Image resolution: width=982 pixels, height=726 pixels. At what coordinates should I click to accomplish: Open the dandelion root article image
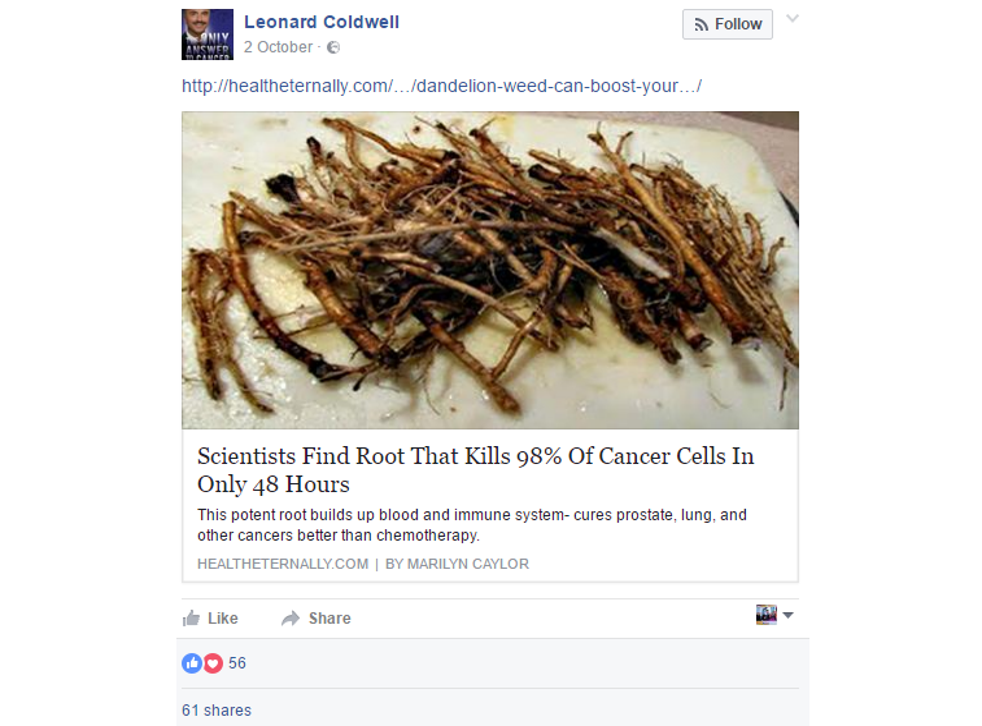click(490, 270)
